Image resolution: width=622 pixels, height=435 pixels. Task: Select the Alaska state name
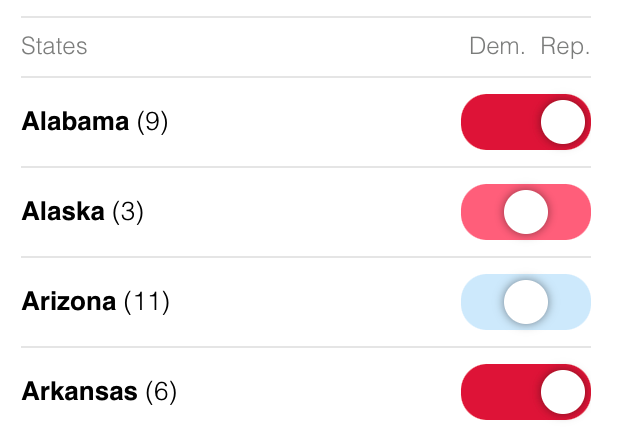tap(63, 212)
